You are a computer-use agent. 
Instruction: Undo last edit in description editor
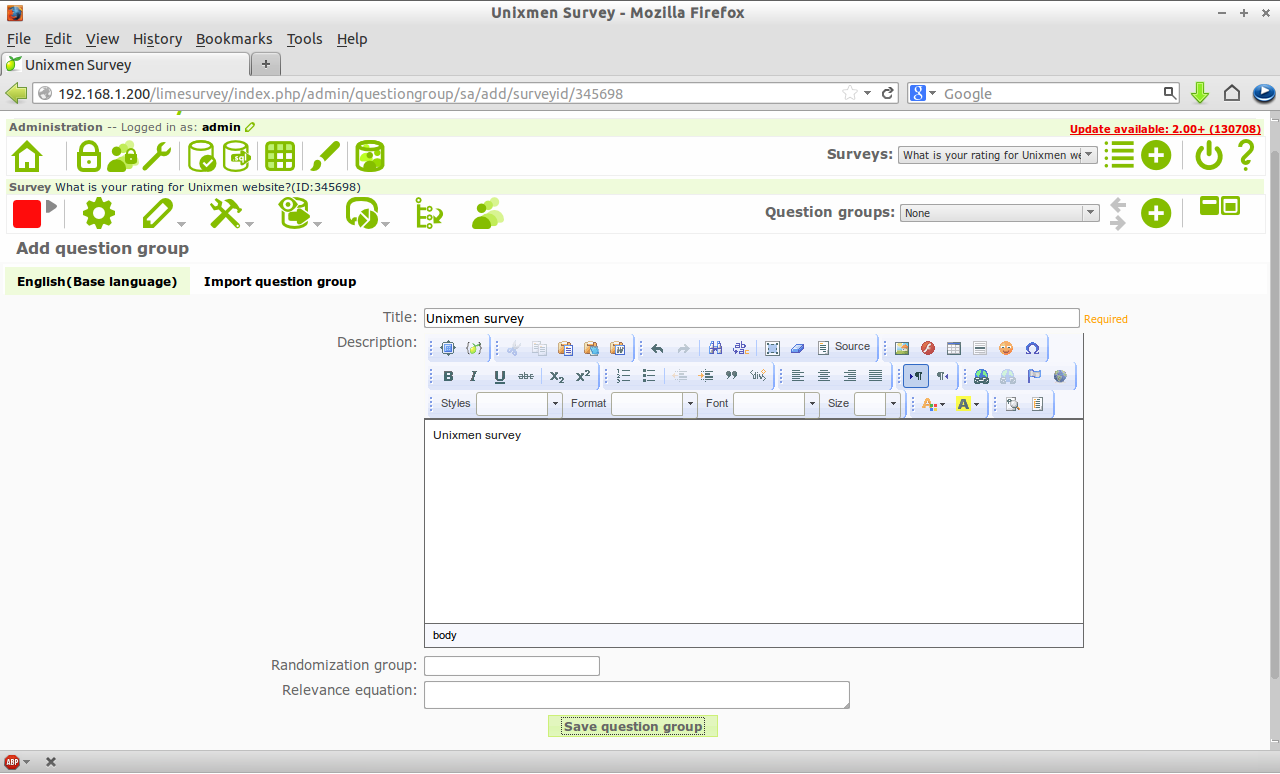pos(657,348)
